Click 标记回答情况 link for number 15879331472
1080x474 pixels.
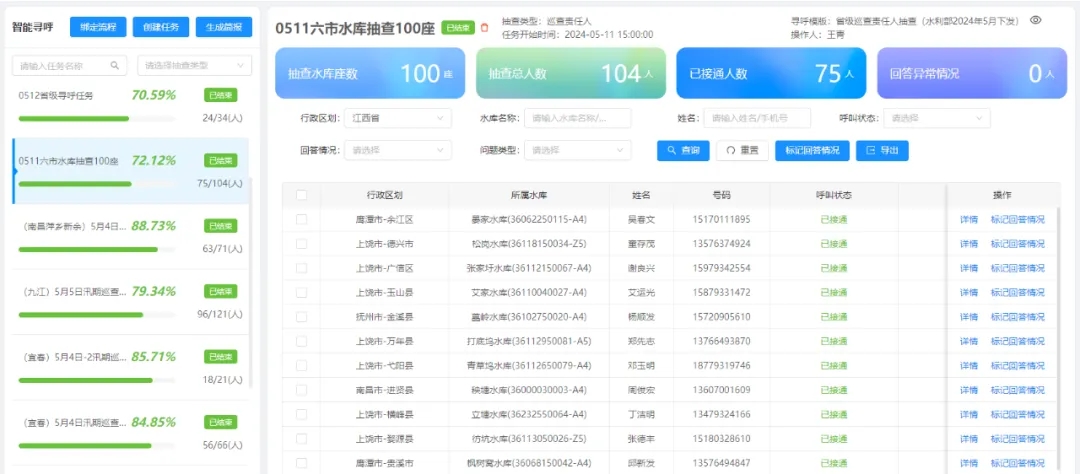click(1017, 292)
